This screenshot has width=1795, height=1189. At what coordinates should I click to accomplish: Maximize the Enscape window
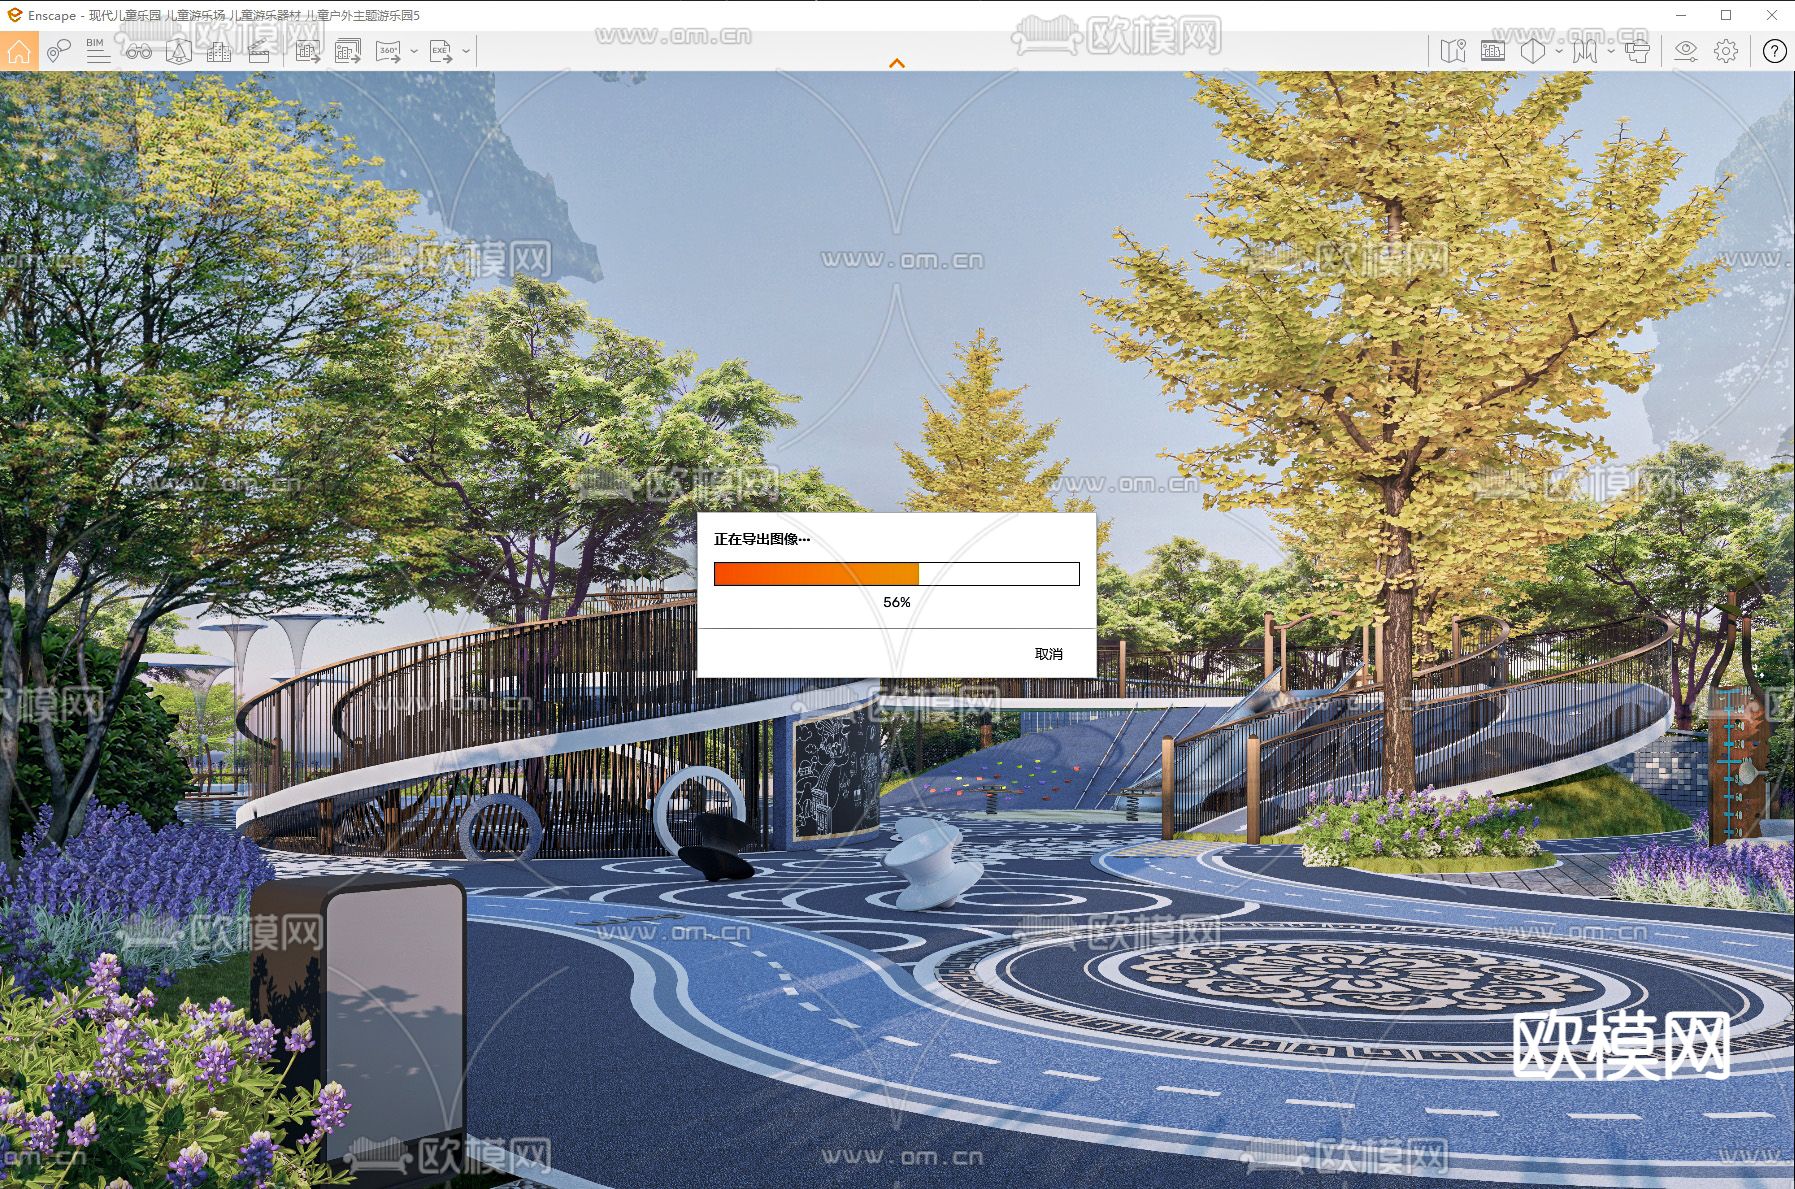click(1726, 15)
